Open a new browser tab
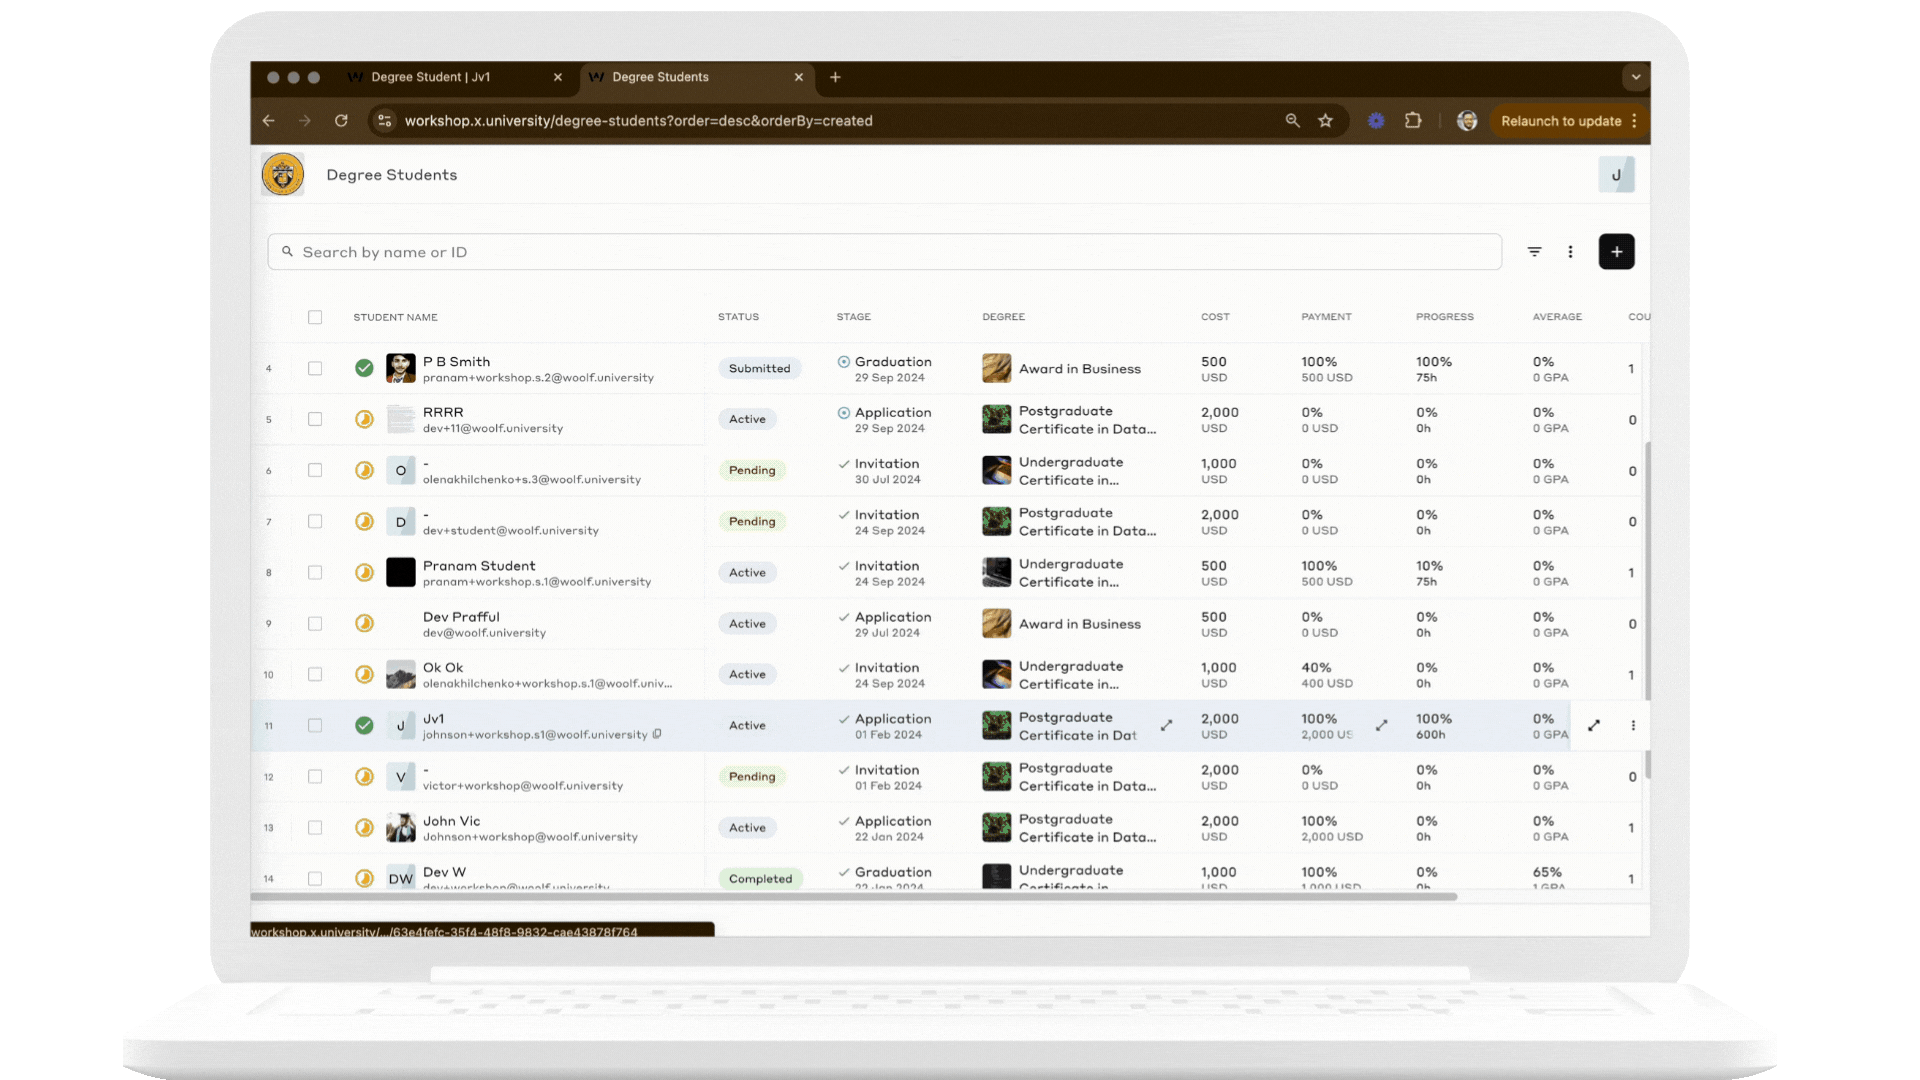1920x1080 pixels. coord(835,77)
